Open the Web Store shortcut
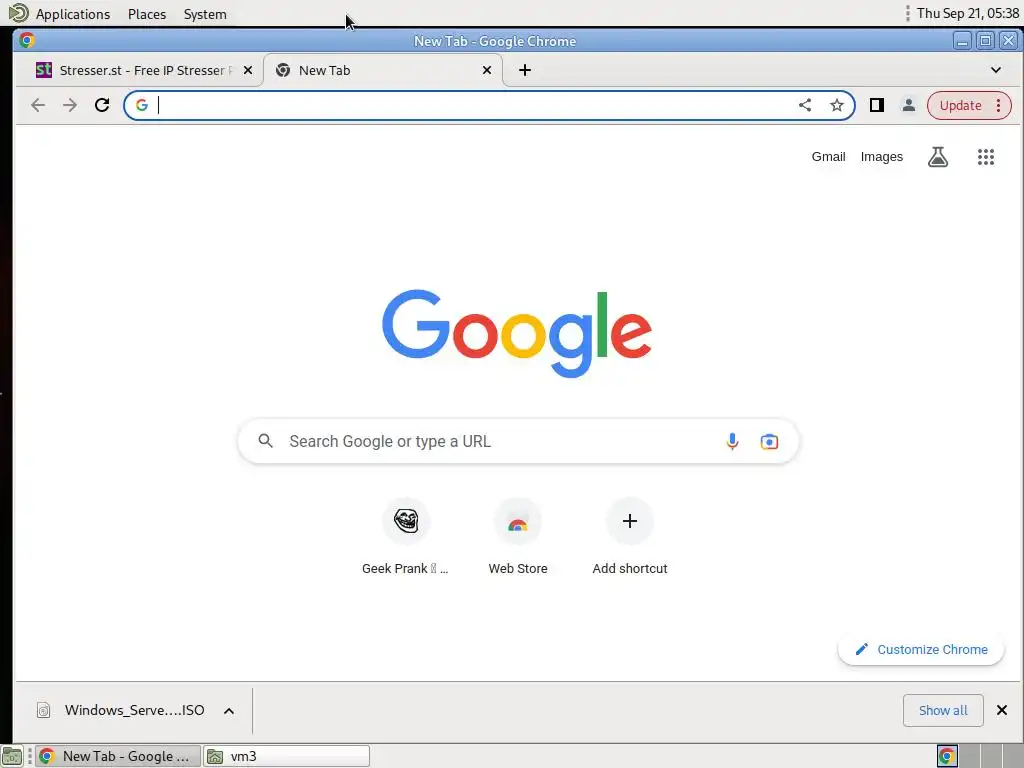This screenshot has height=768, width=1024. tap(518, 537)
